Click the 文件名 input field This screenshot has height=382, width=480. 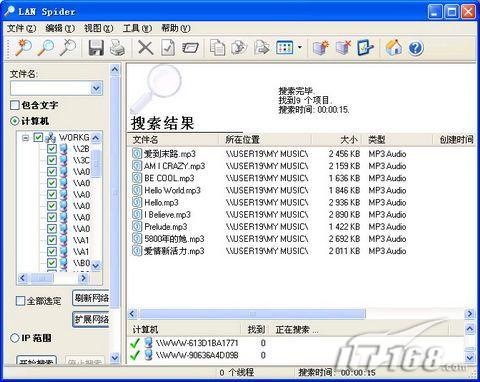pyautogui.click(x=51, y=88)
